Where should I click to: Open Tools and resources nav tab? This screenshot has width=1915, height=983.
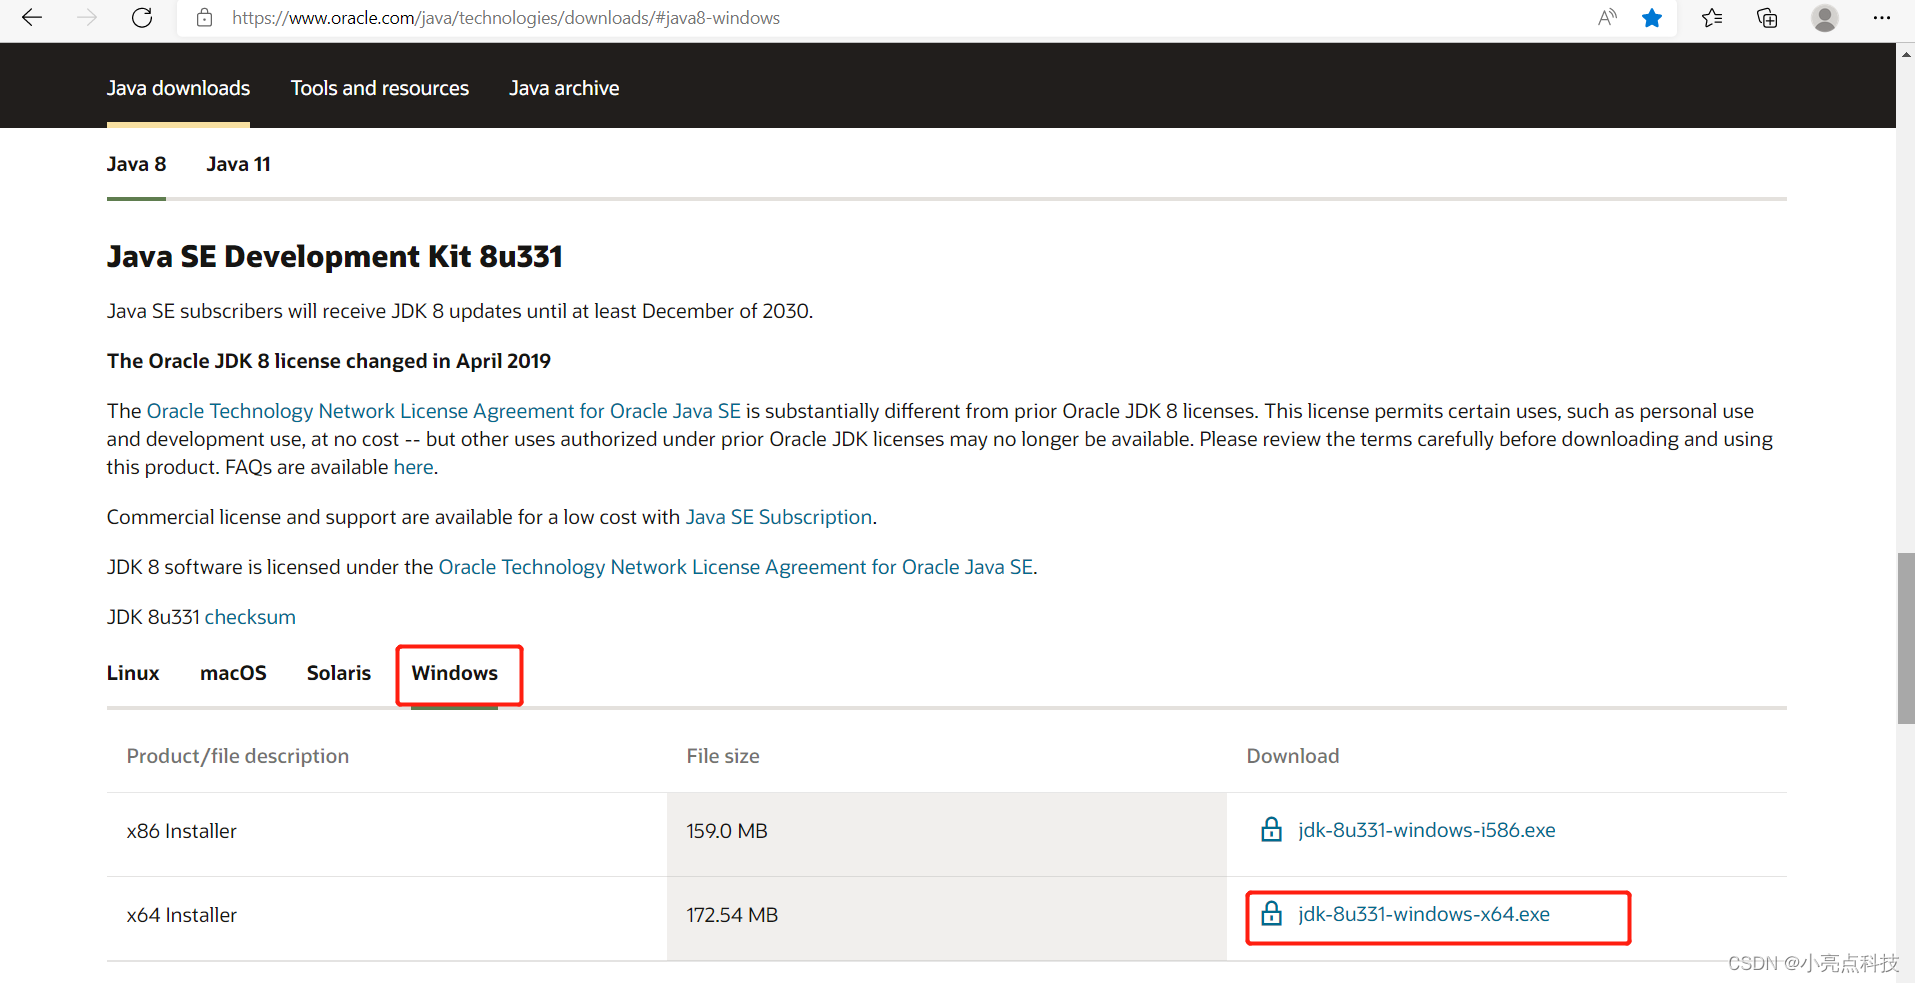[380, 88]
